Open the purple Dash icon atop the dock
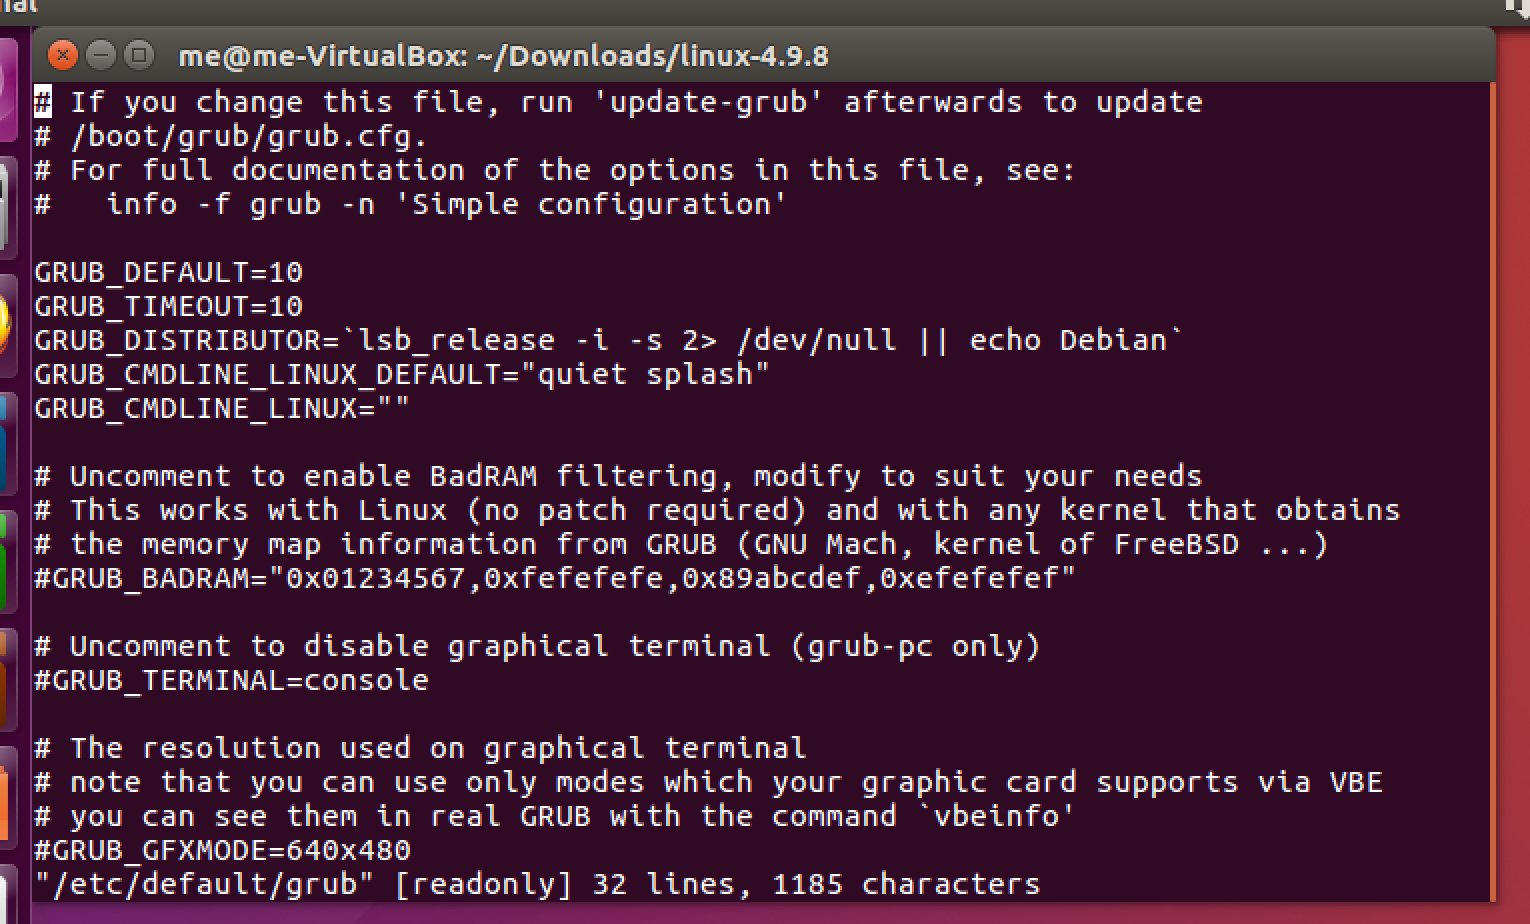 click(x=6, y=92)
